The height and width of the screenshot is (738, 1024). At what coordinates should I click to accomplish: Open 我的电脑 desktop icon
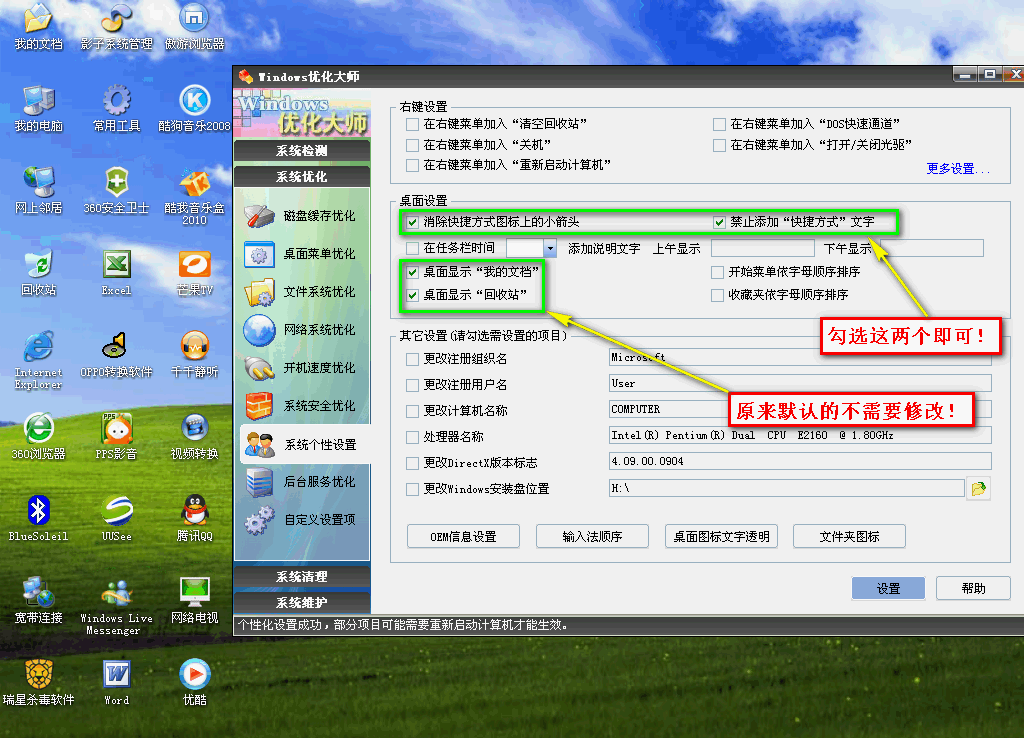pos(39,108)
